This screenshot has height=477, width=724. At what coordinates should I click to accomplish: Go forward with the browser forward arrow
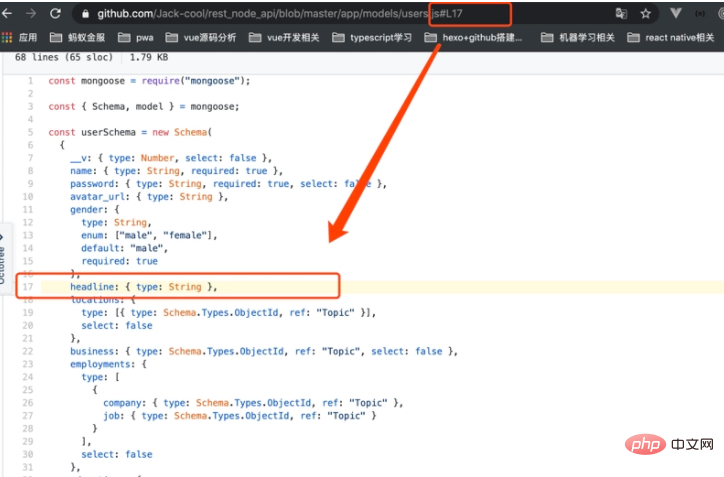click(x=31, y=14)
